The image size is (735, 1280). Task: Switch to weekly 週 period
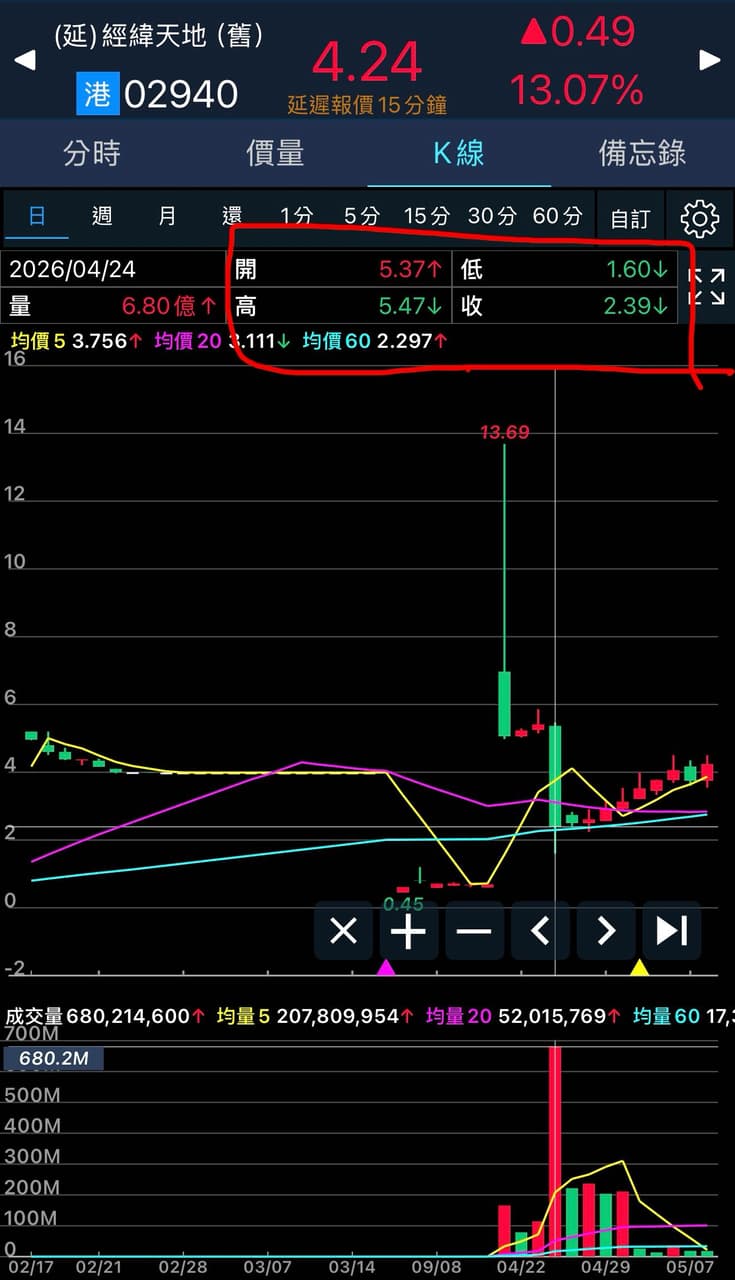[x=102, y=216]
